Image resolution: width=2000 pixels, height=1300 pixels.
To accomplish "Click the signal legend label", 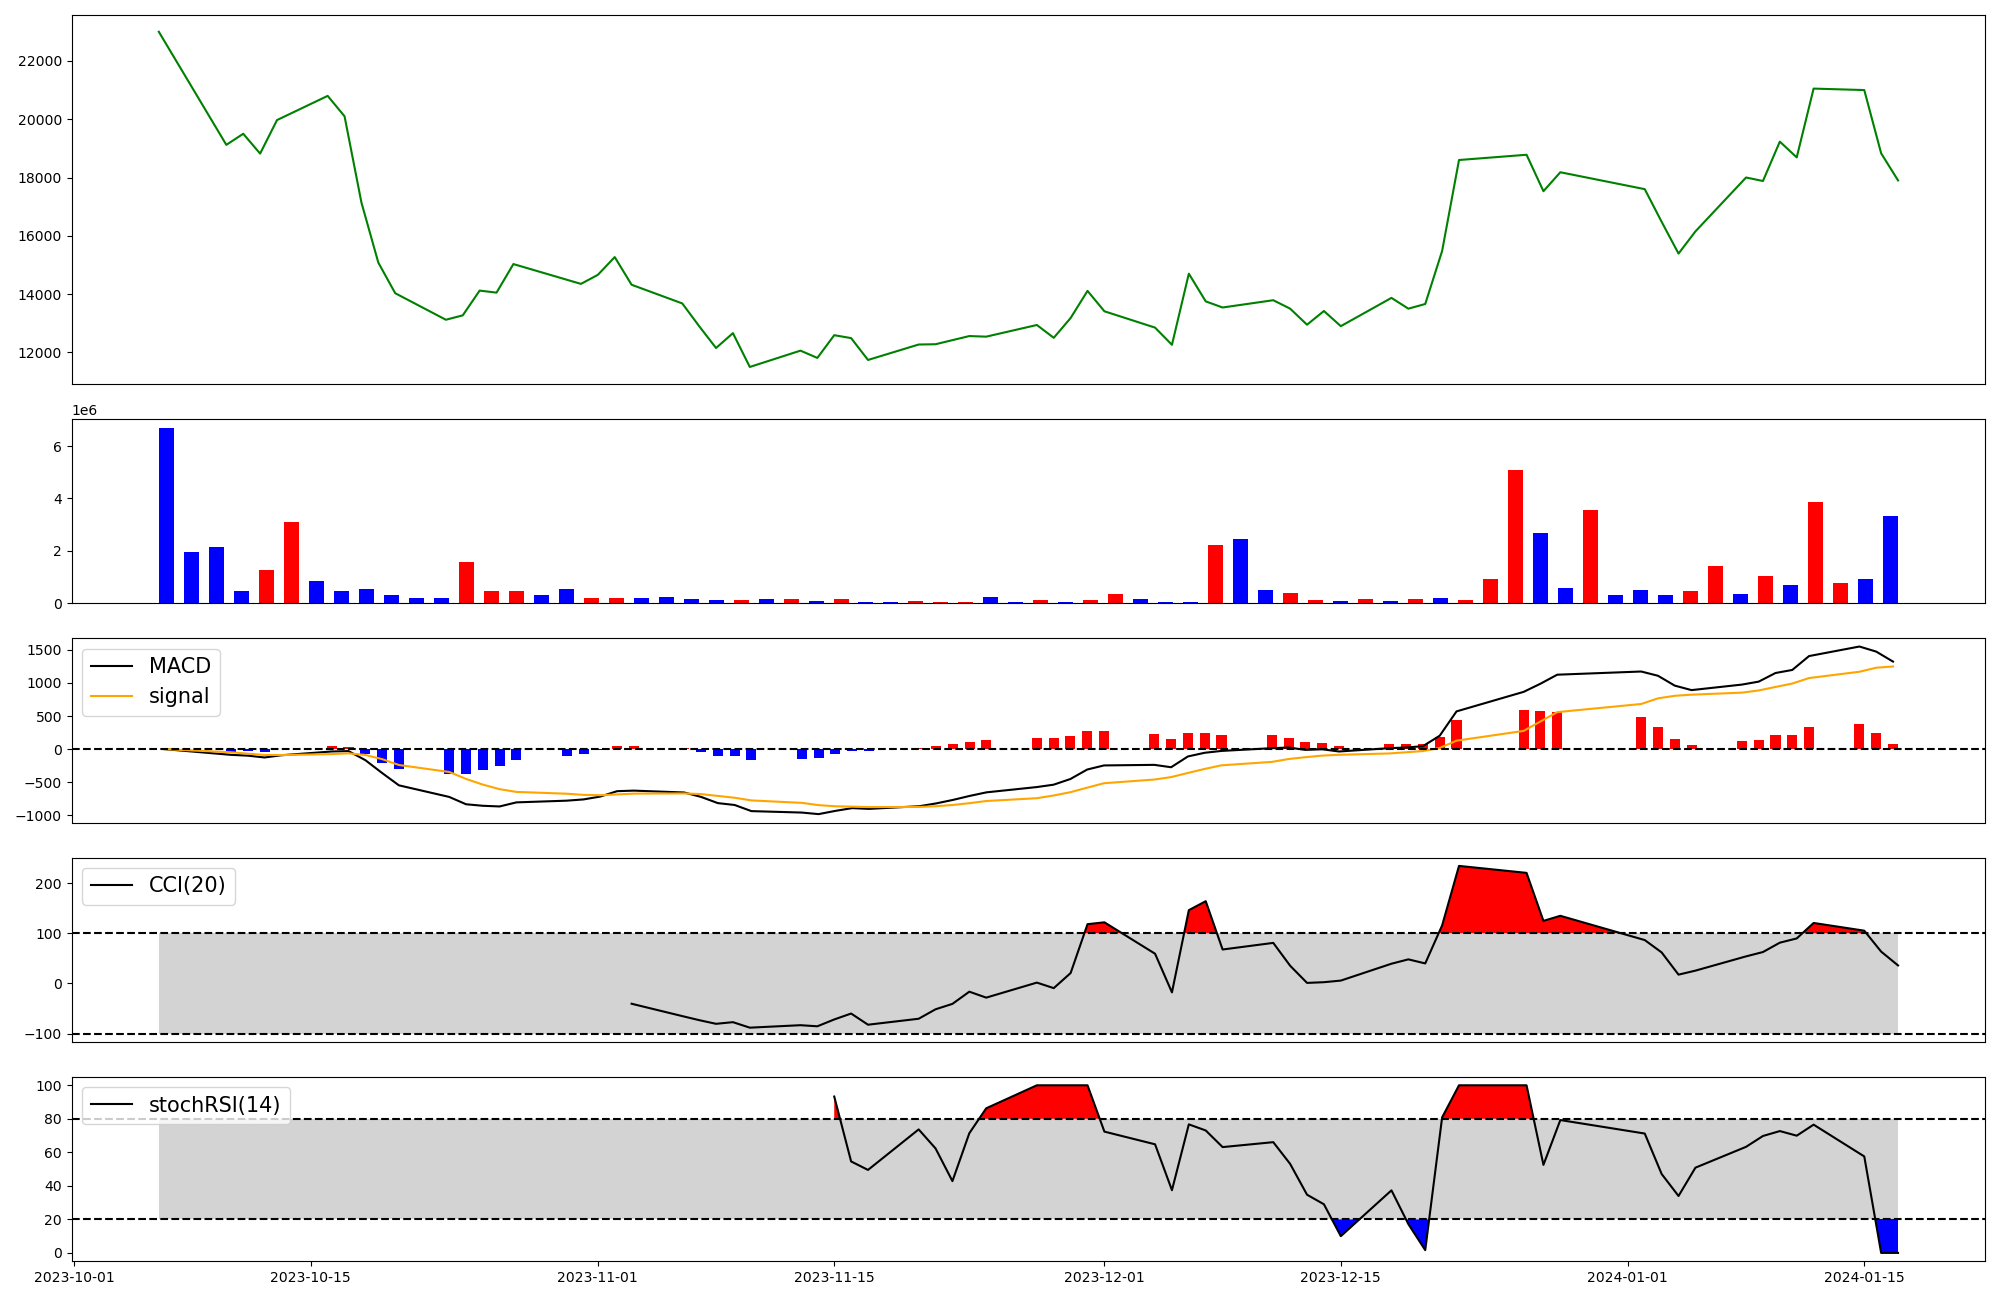I will [179, 696].
